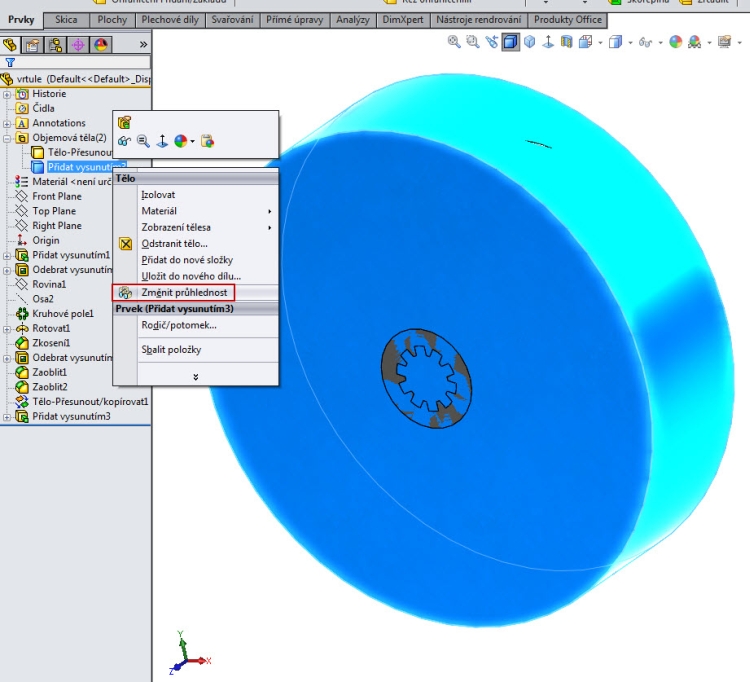Expand the Historie tree node

[x=7, y=94]
